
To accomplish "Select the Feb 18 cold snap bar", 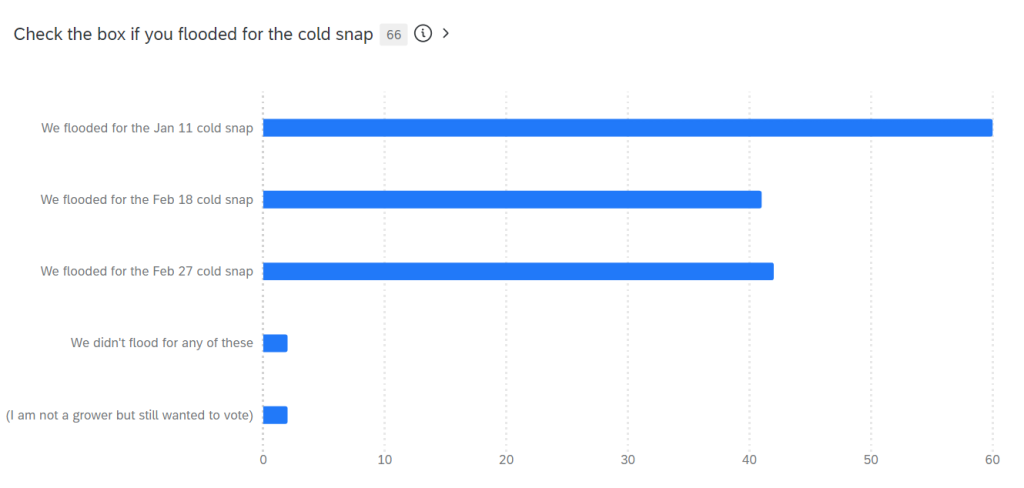I will [x=512, y=199].
